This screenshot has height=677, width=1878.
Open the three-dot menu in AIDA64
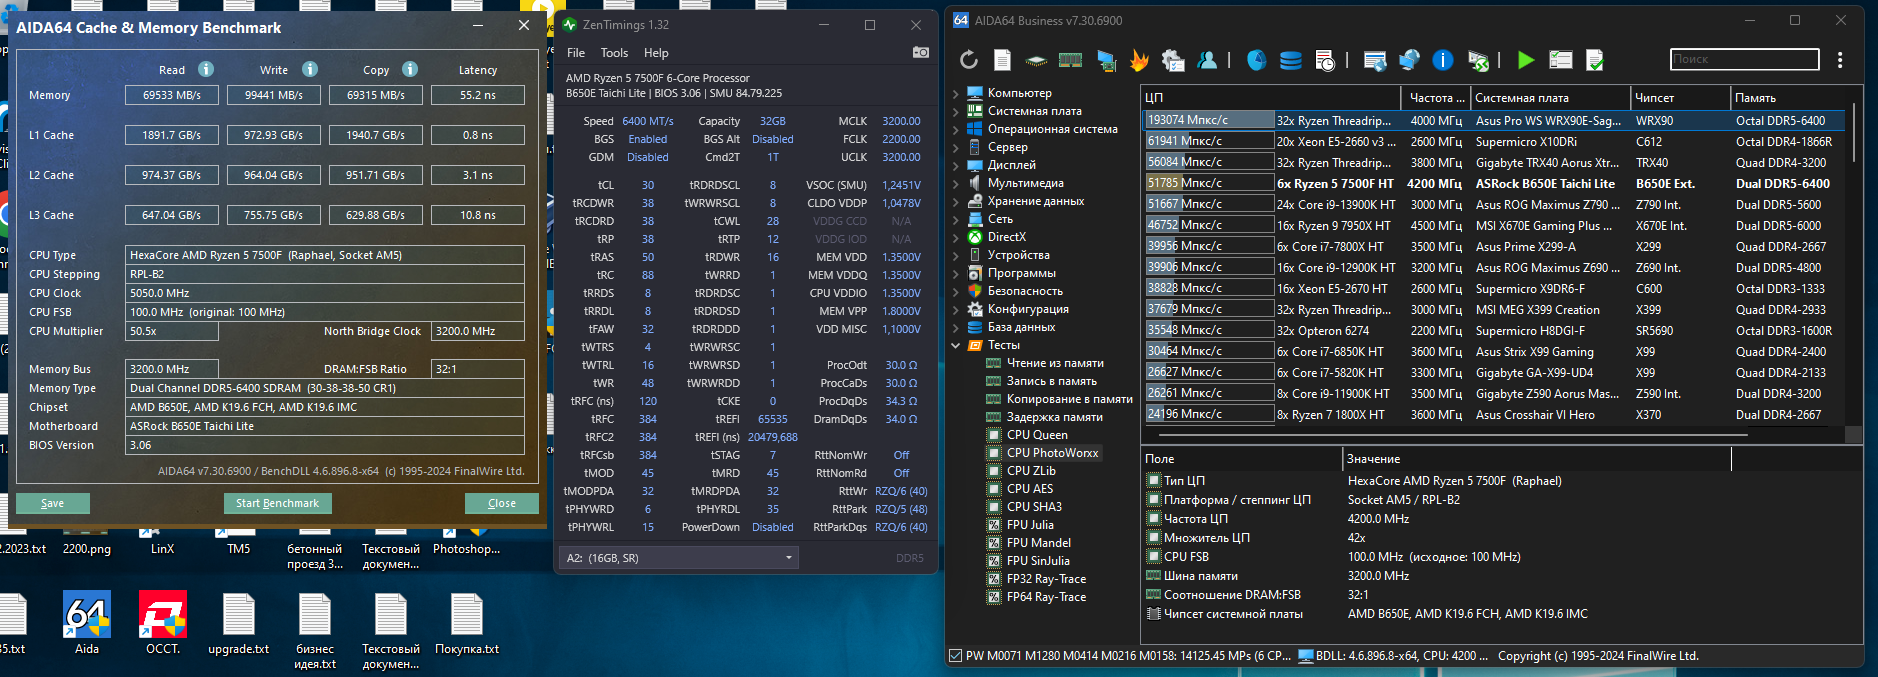point(1840,60)
